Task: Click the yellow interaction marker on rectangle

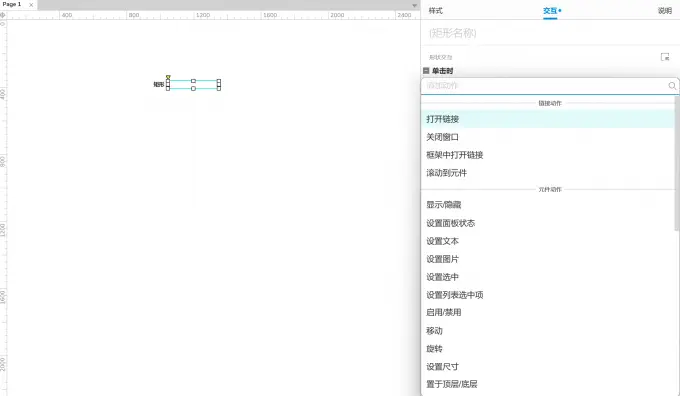Action: pyautogui.click(x=168, y=77)
